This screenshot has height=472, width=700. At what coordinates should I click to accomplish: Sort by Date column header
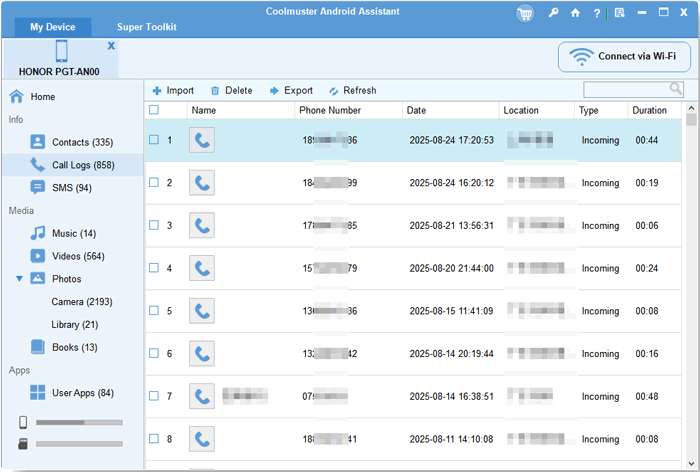click(x=450, y=110)
